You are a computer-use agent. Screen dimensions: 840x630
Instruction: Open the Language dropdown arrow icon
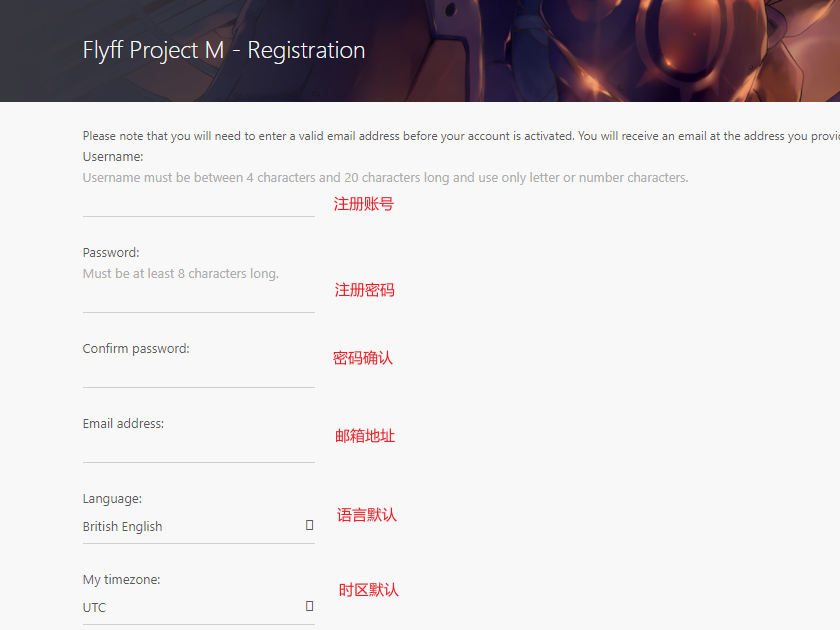310,525
